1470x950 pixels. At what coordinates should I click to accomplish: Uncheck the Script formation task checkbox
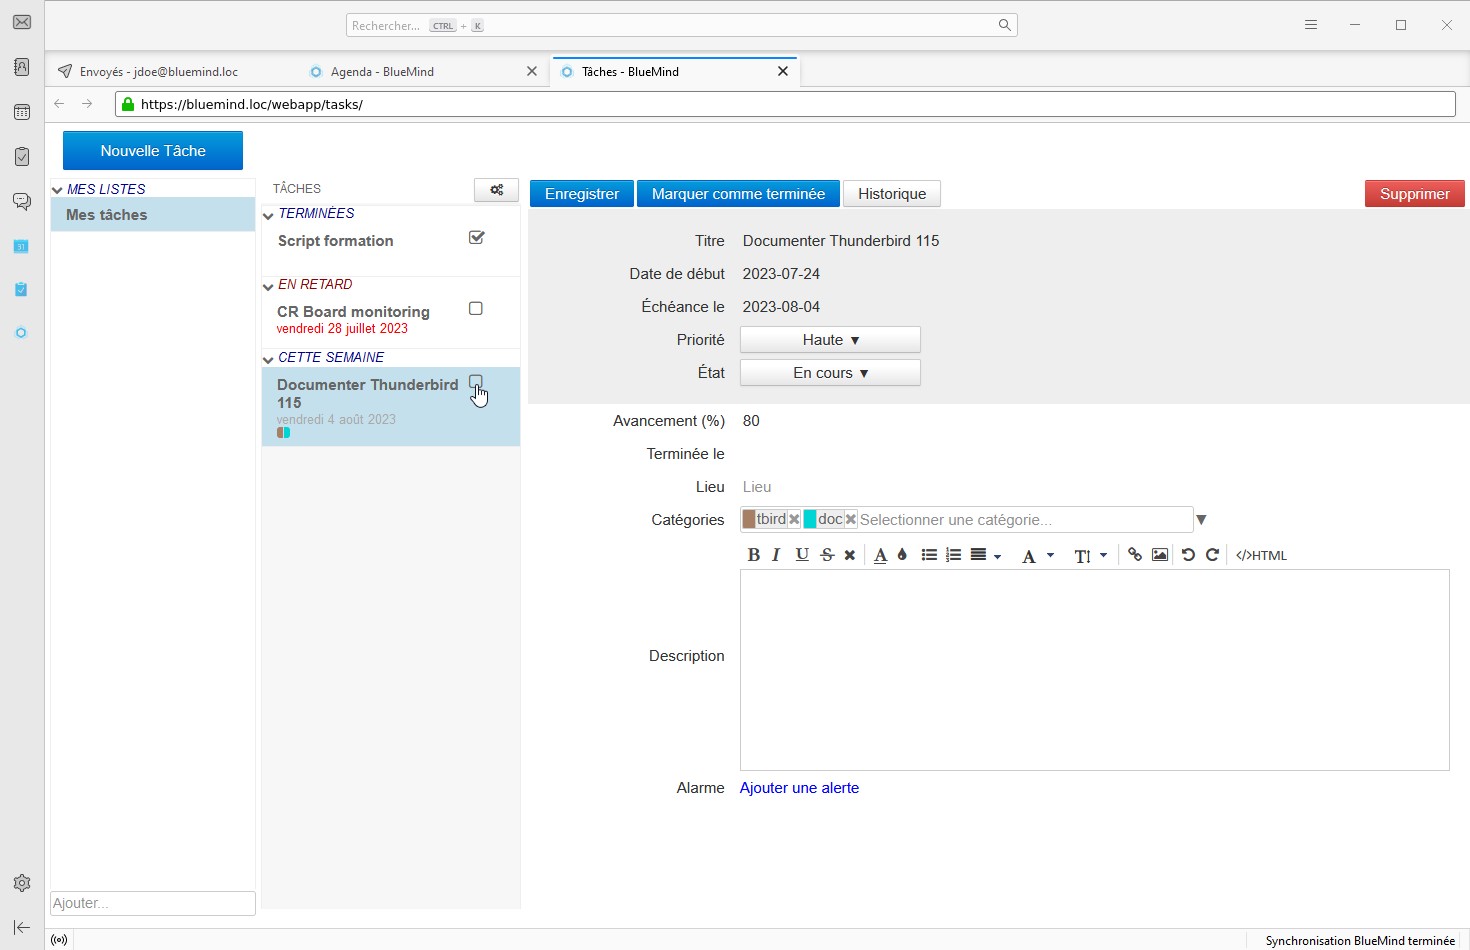[x=476, y=238]
